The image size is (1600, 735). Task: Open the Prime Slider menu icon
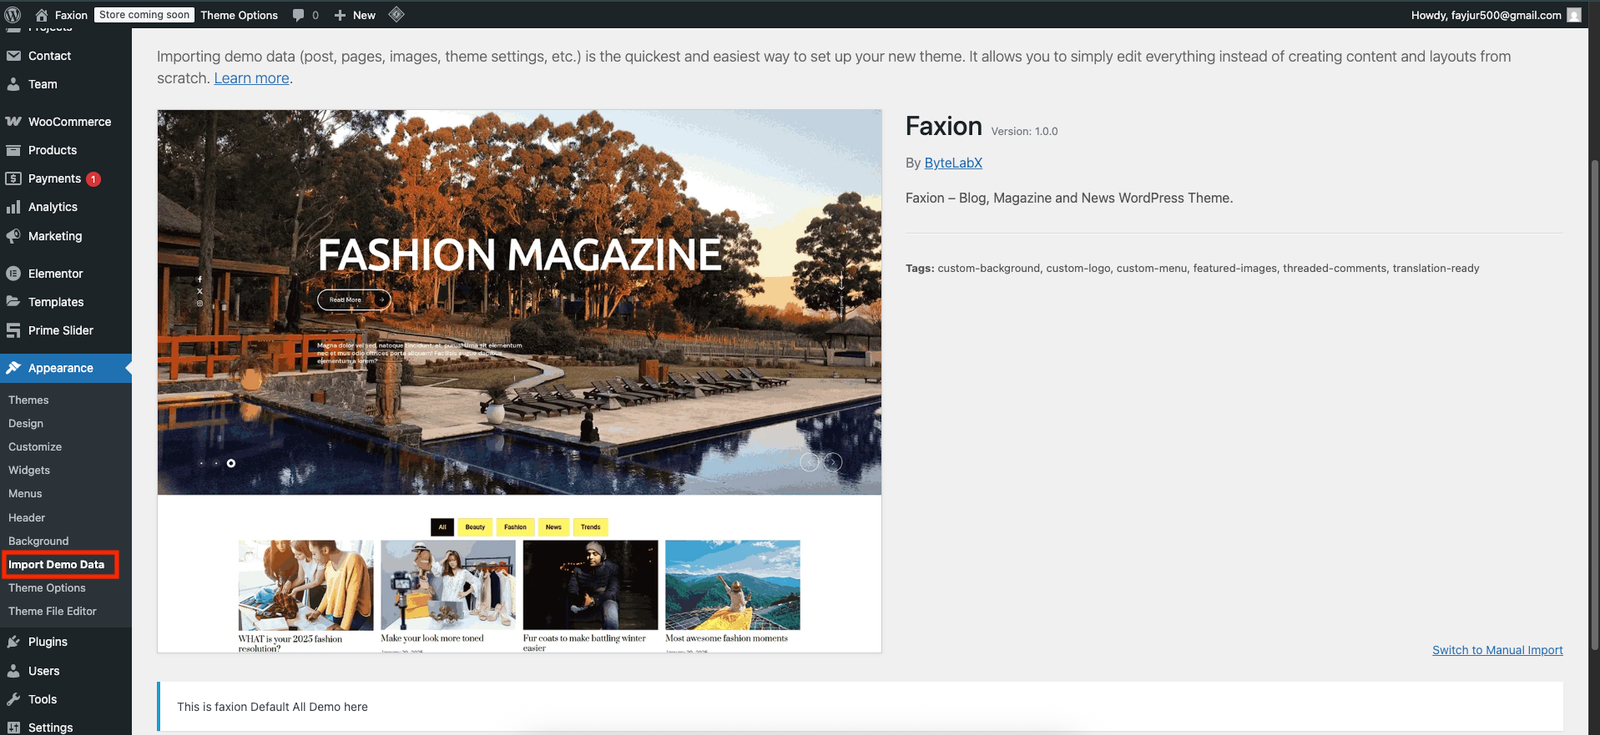(x=13, y=331)
